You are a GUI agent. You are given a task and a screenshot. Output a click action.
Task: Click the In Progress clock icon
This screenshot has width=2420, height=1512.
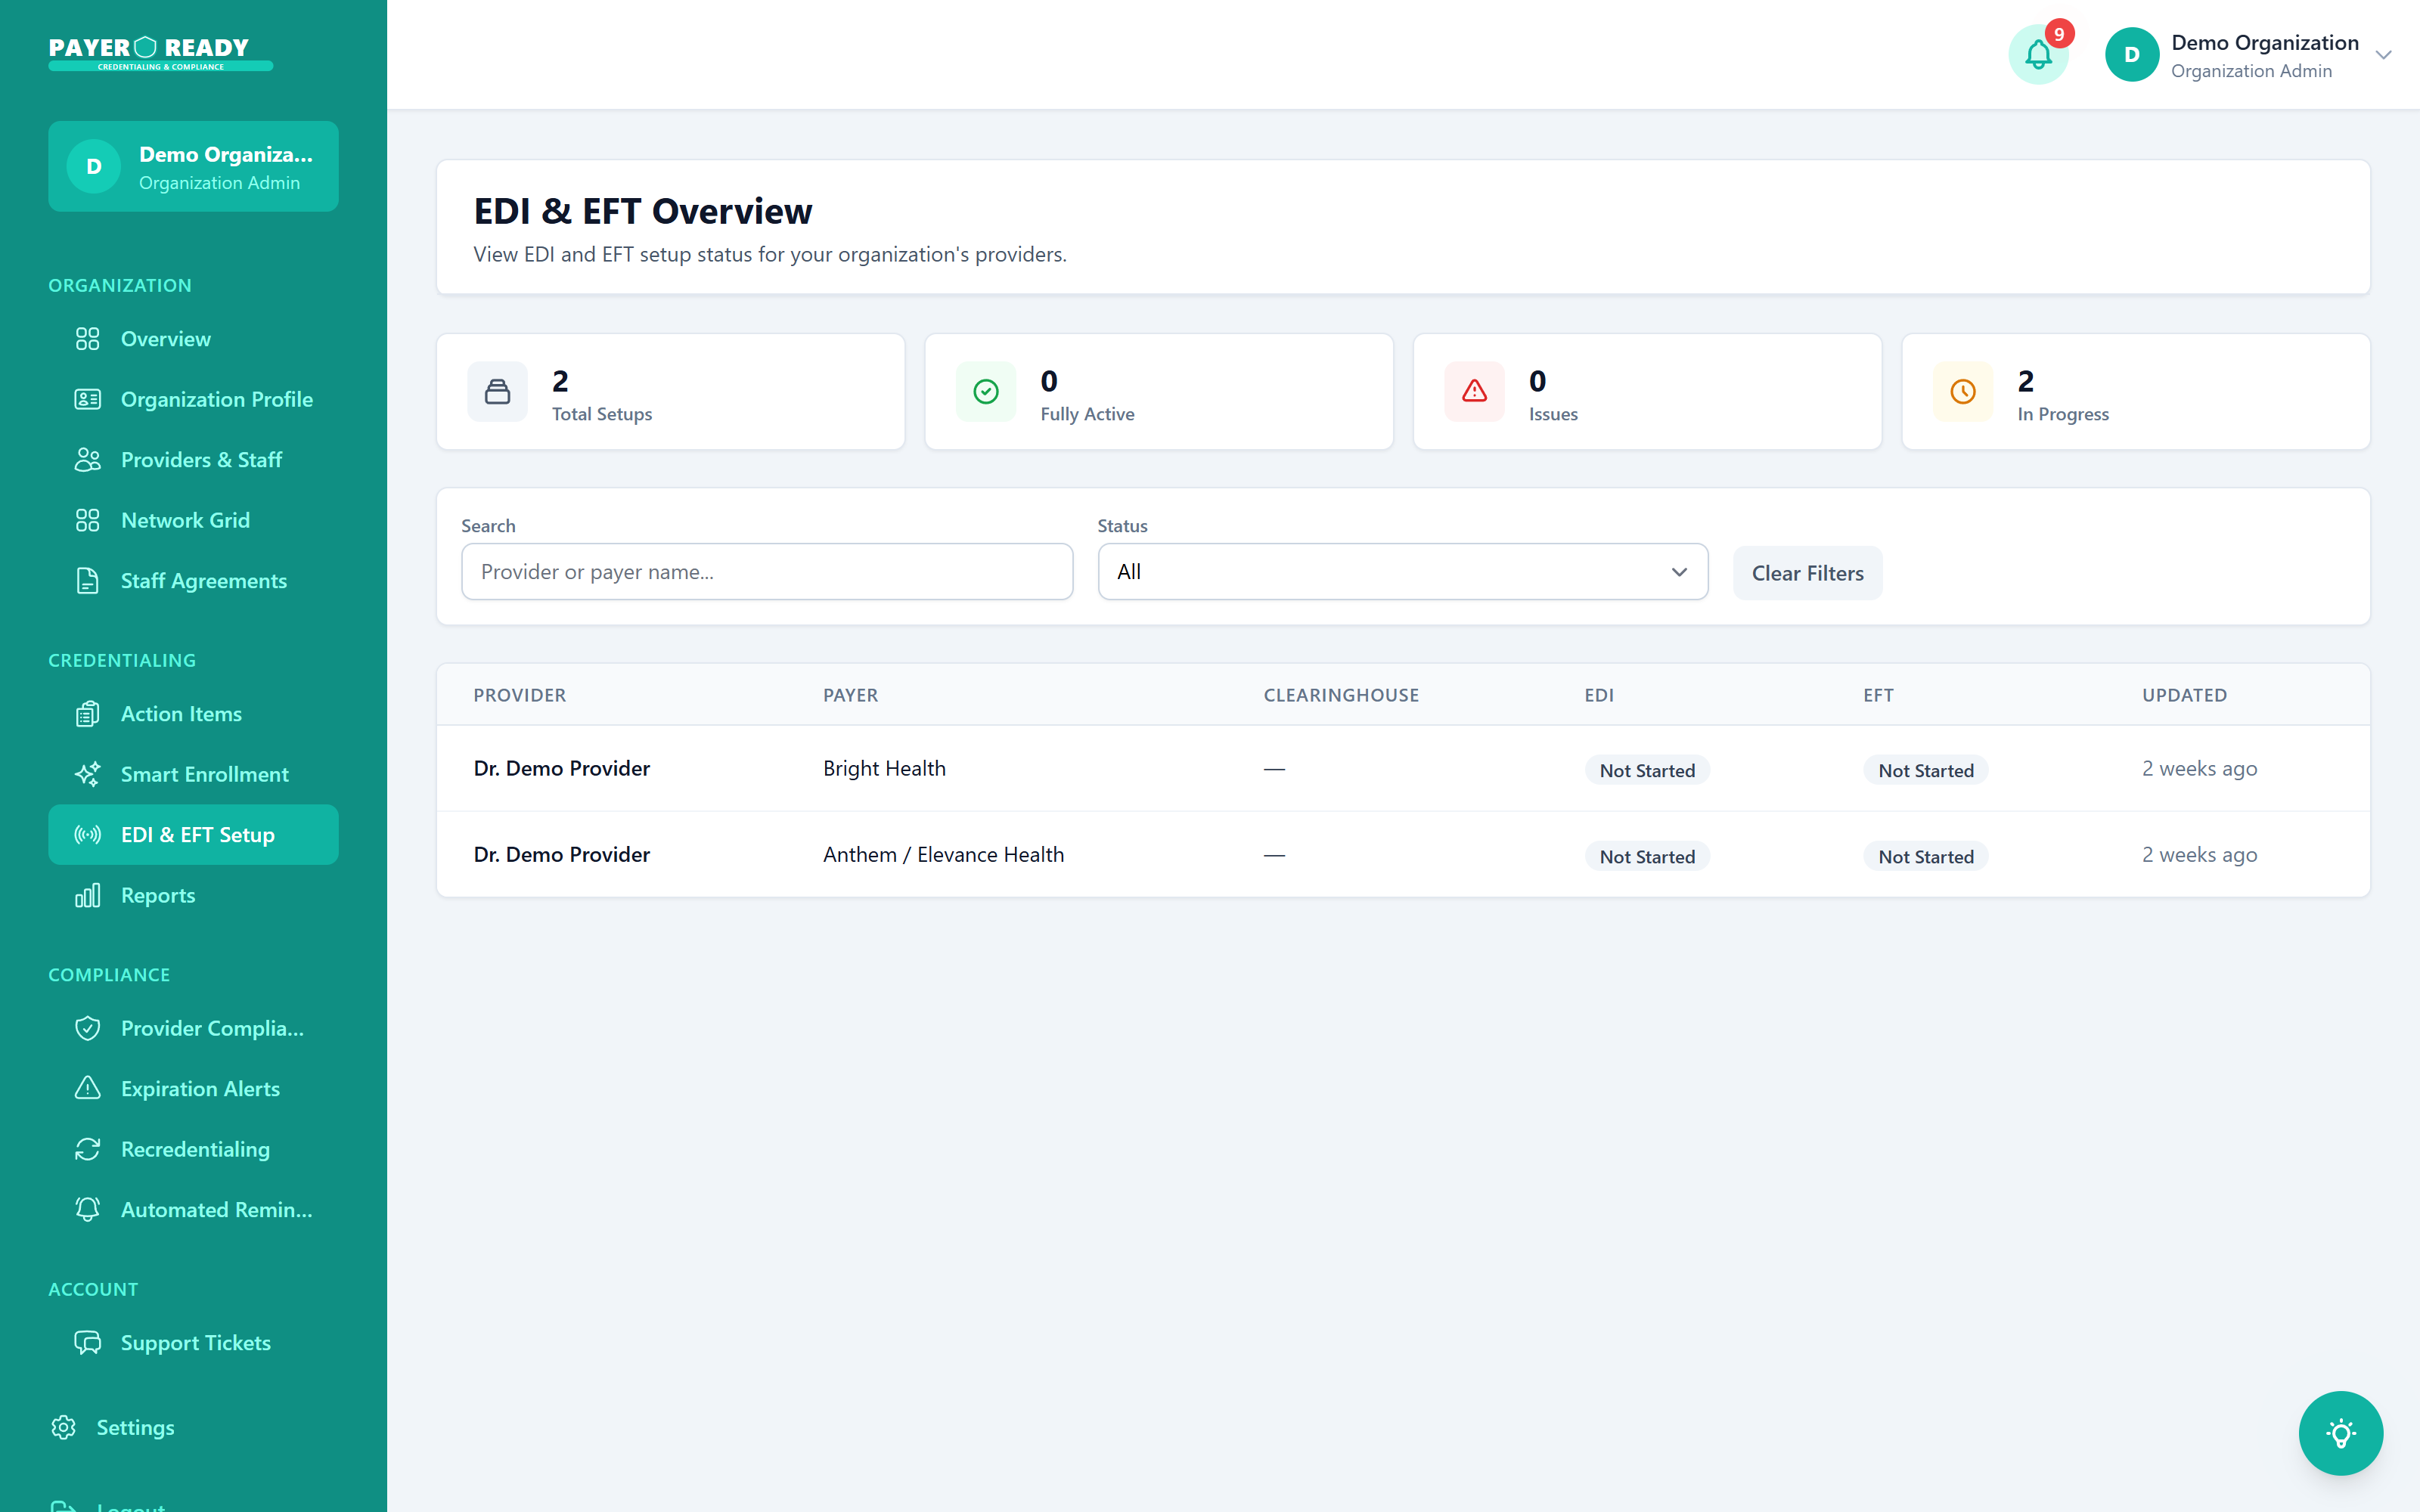pos(1963,391)
